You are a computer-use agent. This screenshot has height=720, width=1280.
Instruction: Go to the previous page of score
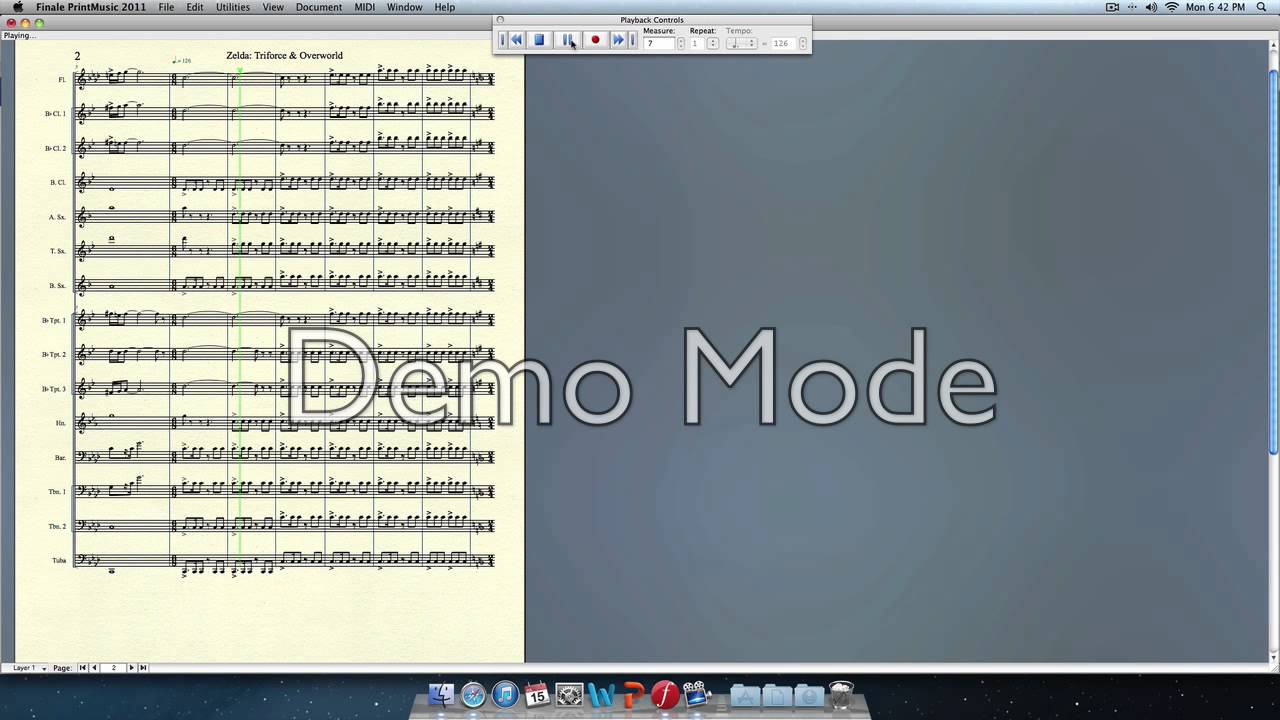[94, 668]
